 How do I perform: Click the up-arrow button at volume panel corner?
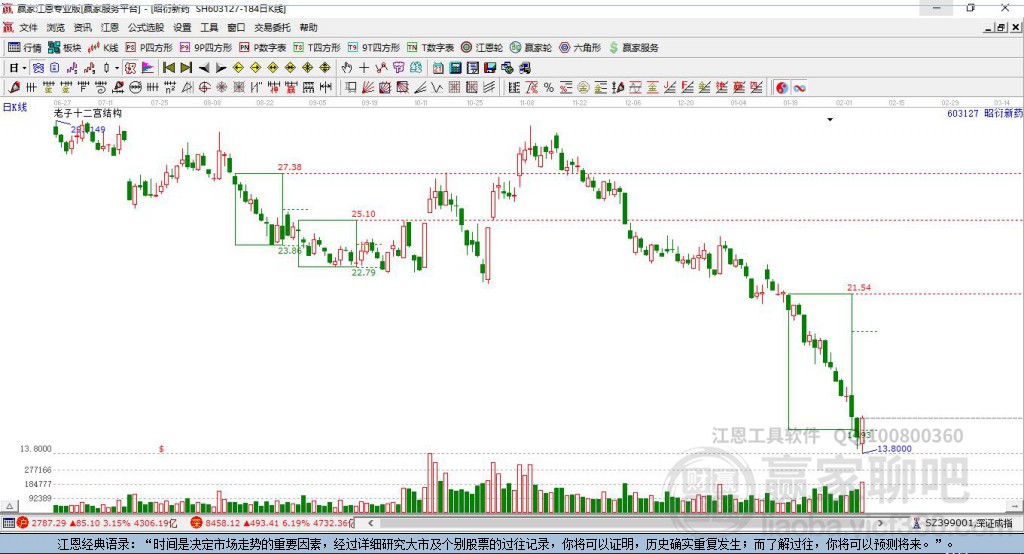(9, 506)
